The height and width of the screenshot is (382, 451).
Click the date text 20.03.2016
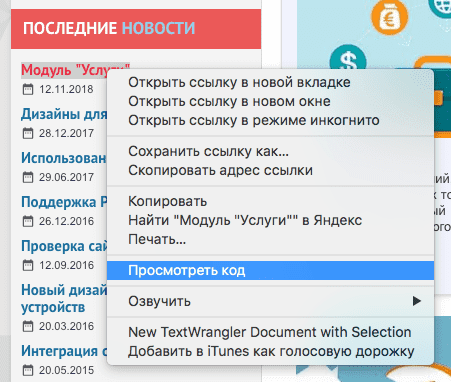click(66, 326)
